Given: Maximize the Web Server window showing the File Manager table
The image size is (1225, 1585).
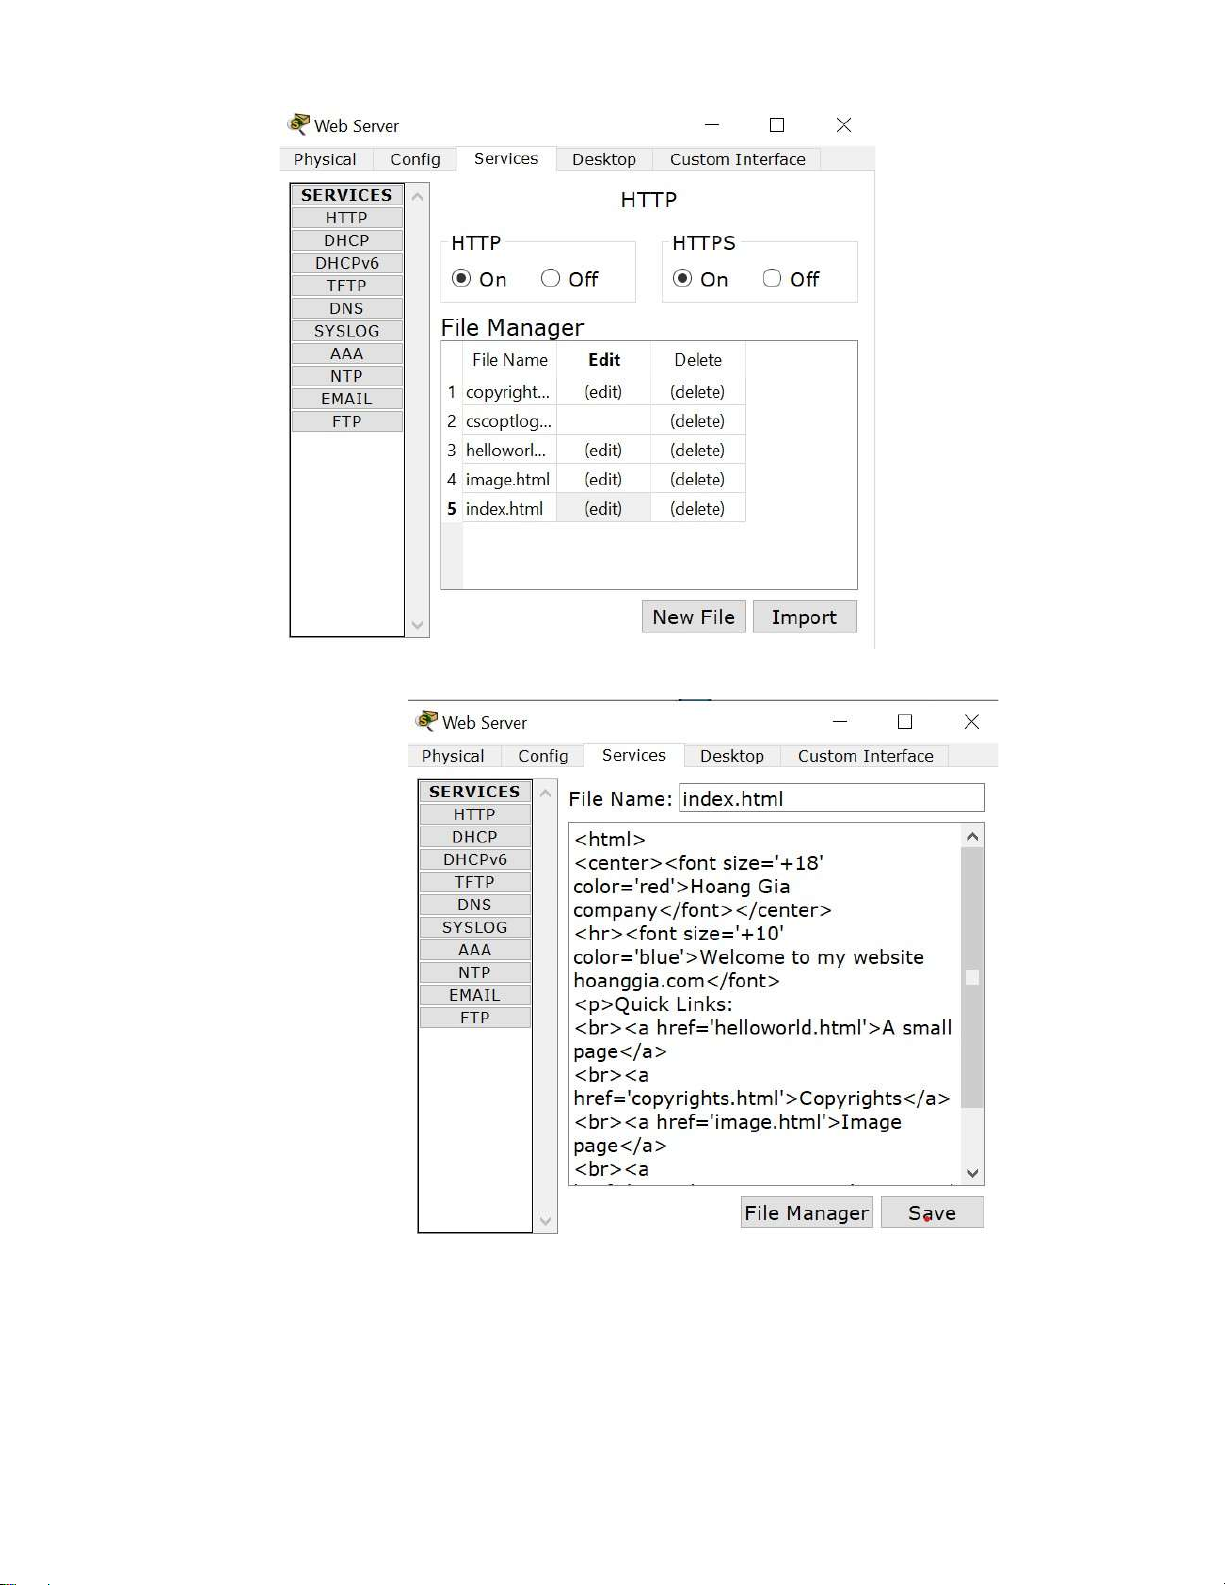Looking at the screenshot, I should (777, 125).
